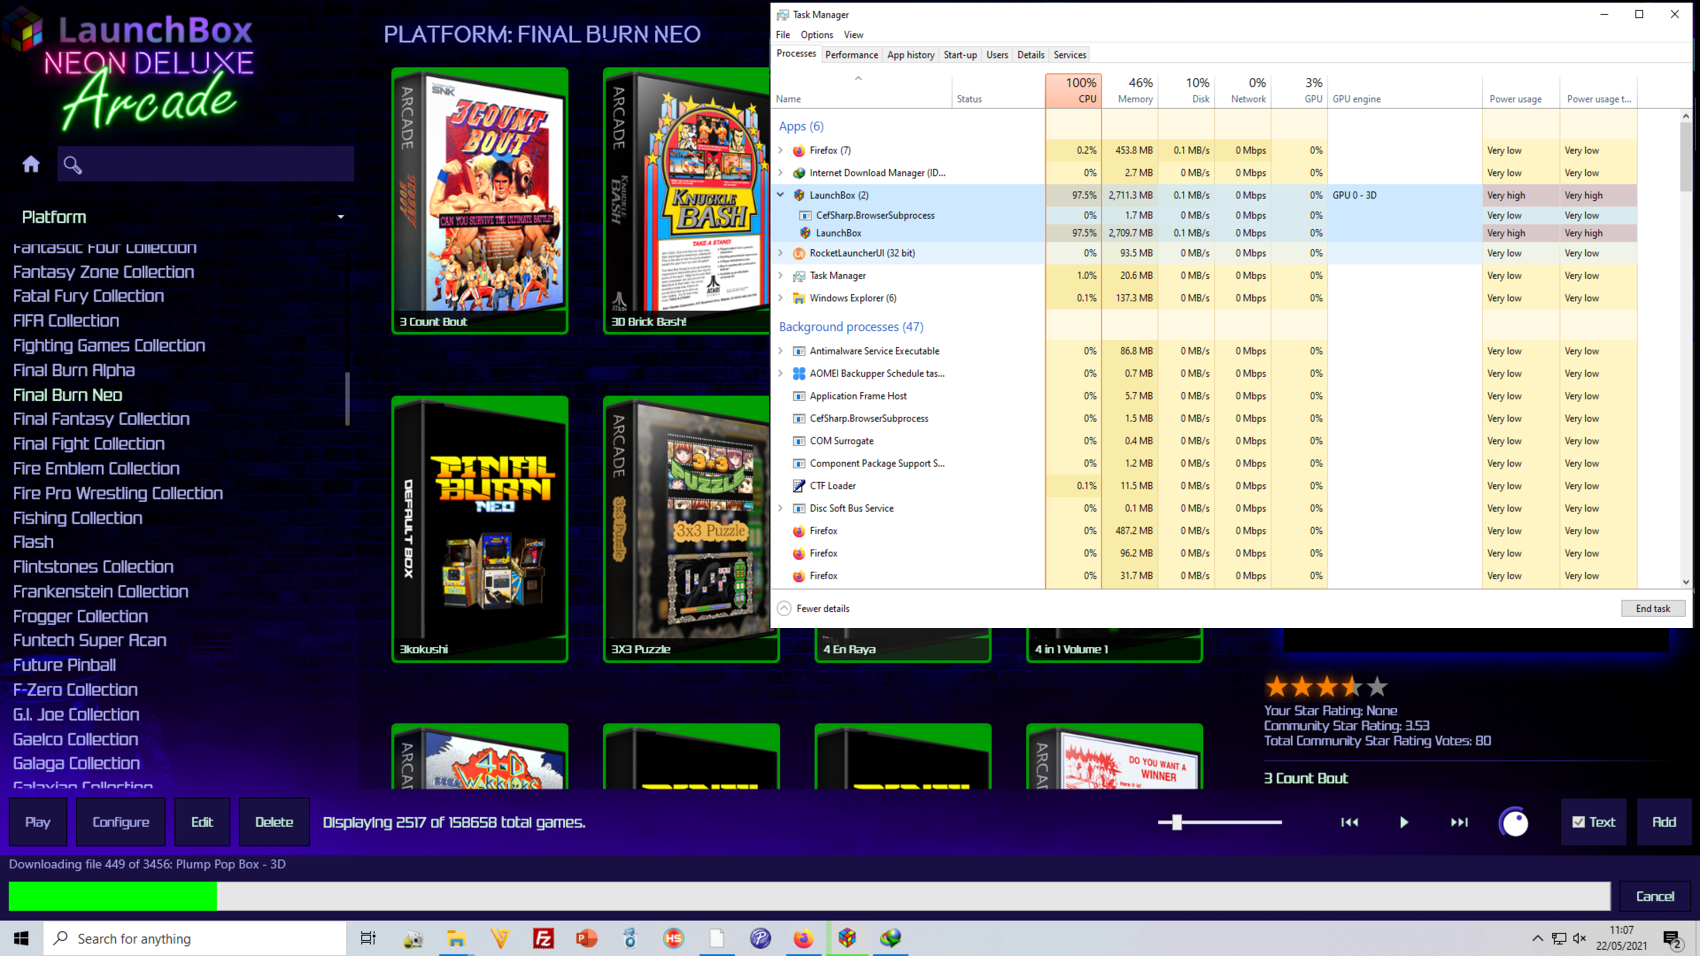Click the Delete button
Viewport: 1700px width, 956px height.
click(x=274, y=822)
